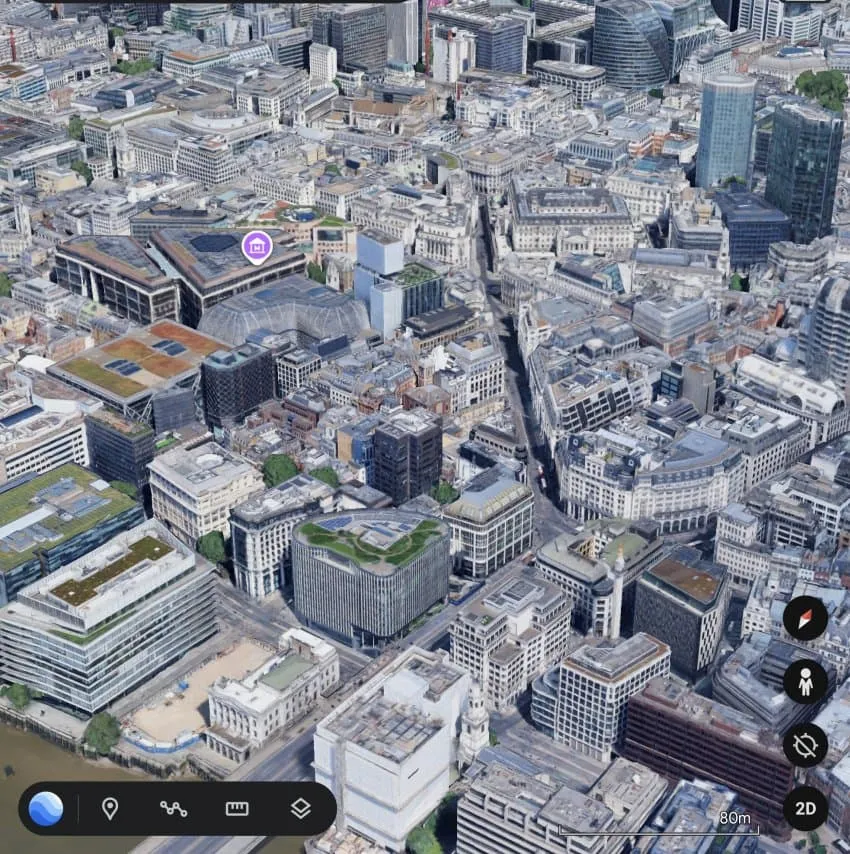The image size is (850, 854).
Task: Switch the map to 2D view
Action: pyautogui.click(x=805, y=808)
